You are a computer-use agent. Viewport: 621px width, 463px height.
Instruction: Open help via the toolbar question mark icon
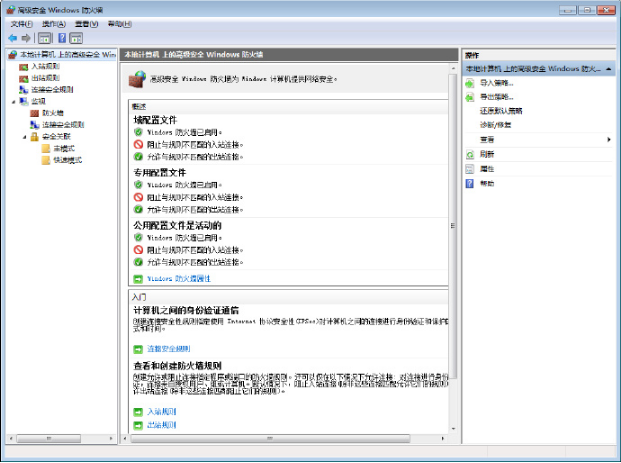(x=62, y=38)
